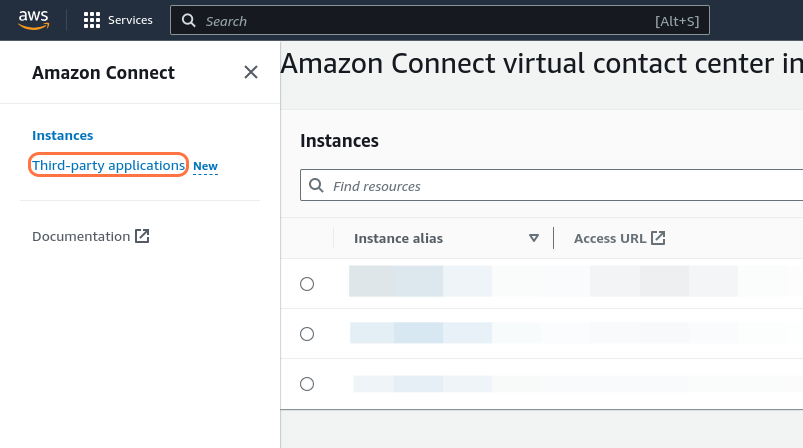Close the Amazon Connect sidebar panel
This screenshot has height=448, width=803.
pyautogui.click(x=251, y=72)
